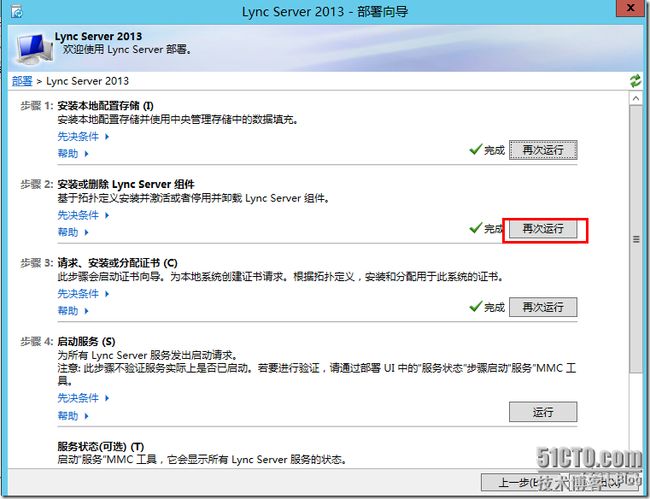Click 服务状态(可选) (T) heading
650x499 pixels.
point(101,447)
